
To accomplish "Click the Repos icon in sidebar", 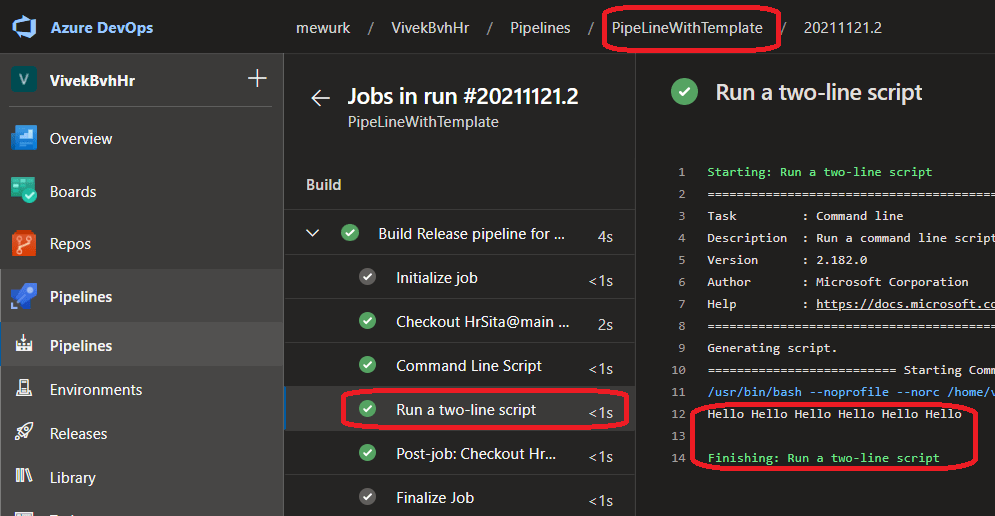I will (24, 243).
